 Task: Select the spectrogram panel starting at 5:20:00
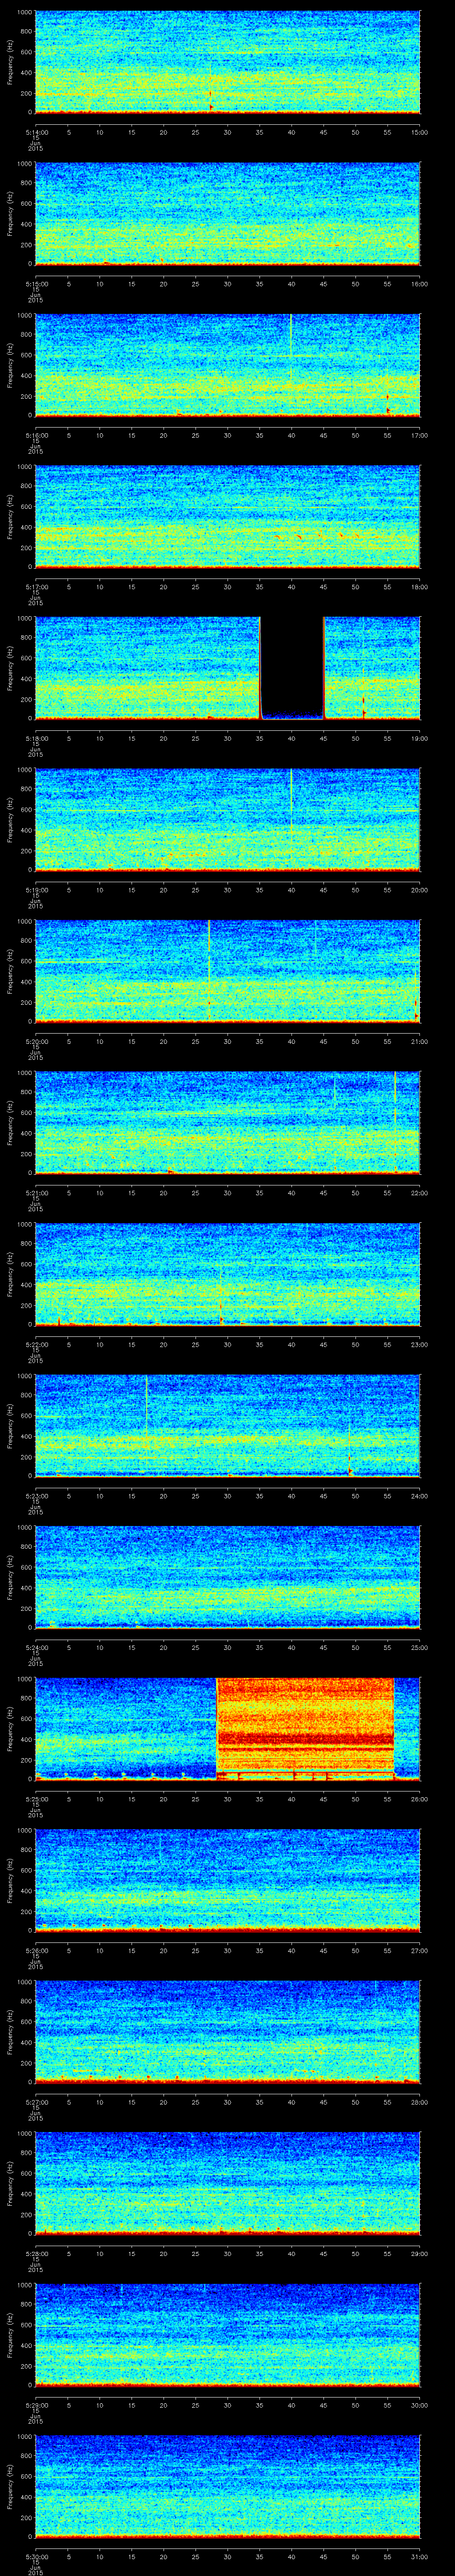tap(227, 971)
